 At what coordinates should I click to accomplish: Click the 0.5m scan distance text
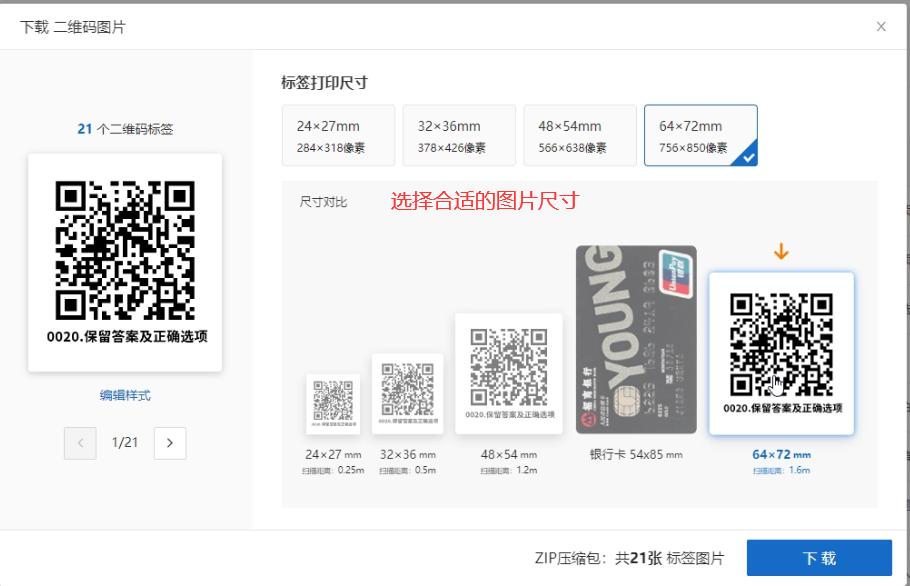[x=407, y=470]
